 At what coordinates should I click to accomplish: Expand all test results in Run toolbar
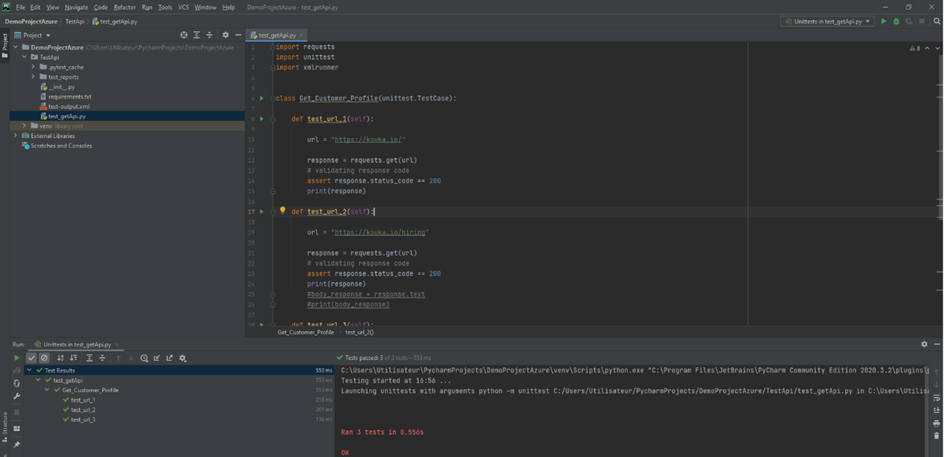click(x=89, y=358)
